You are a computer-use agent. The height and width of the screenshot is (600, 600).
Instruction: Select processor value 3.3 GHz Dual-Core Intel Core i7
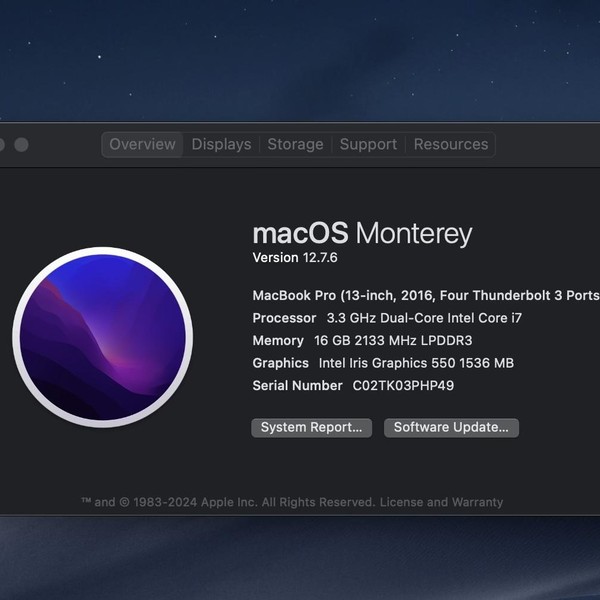pyautogui.click(x=424, y=318)
